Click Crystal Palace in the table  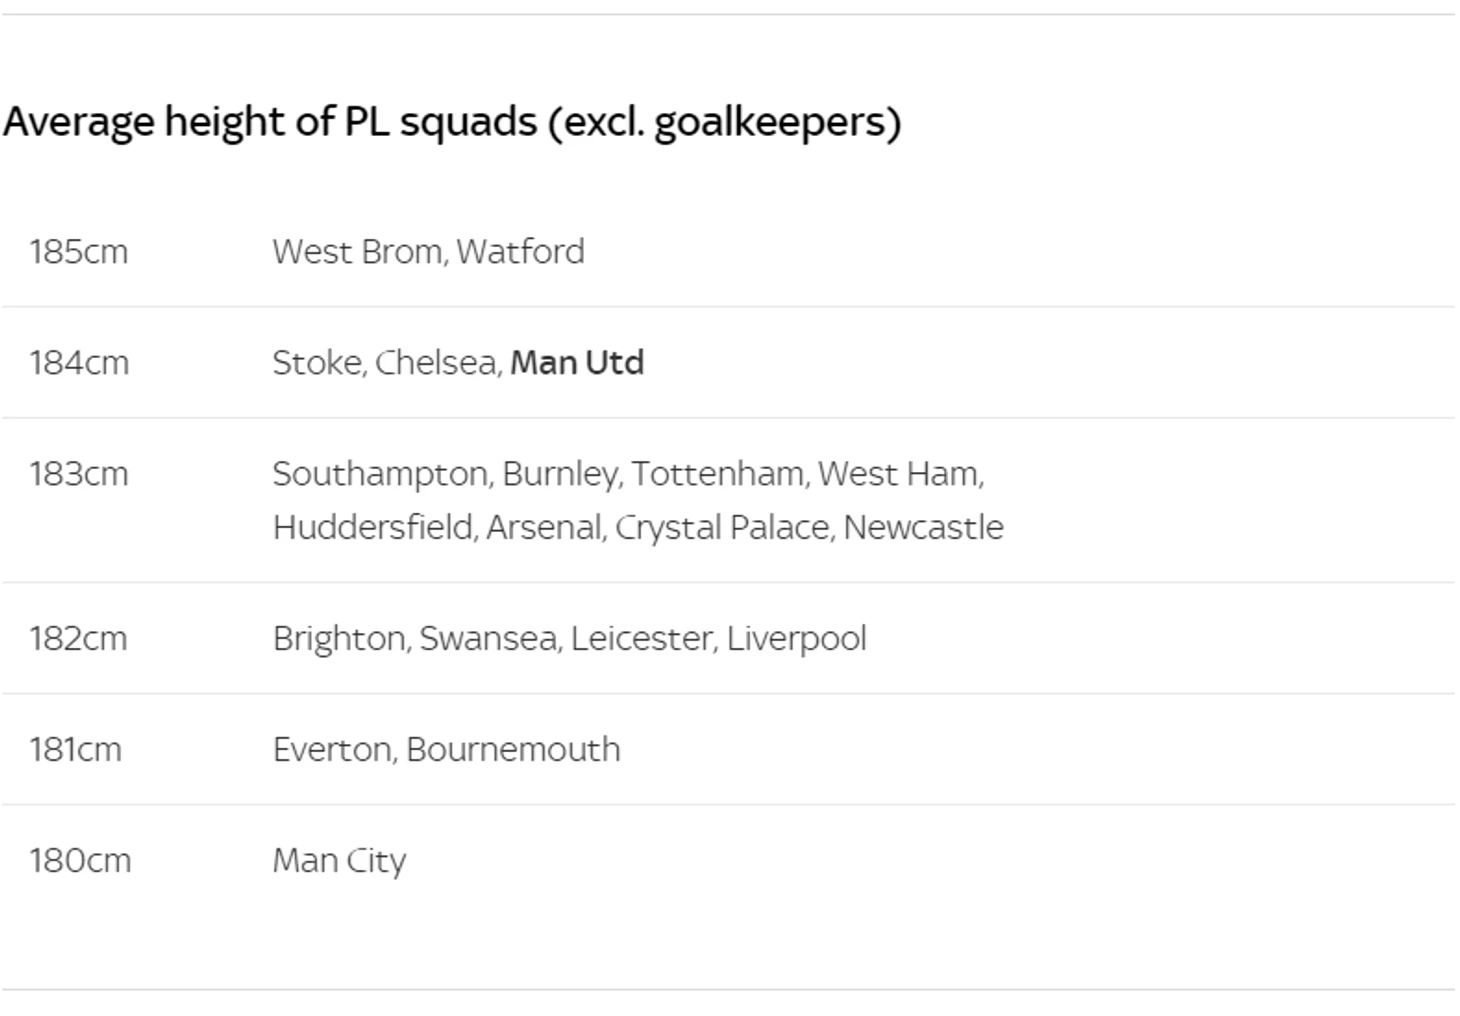click(723, 528)
